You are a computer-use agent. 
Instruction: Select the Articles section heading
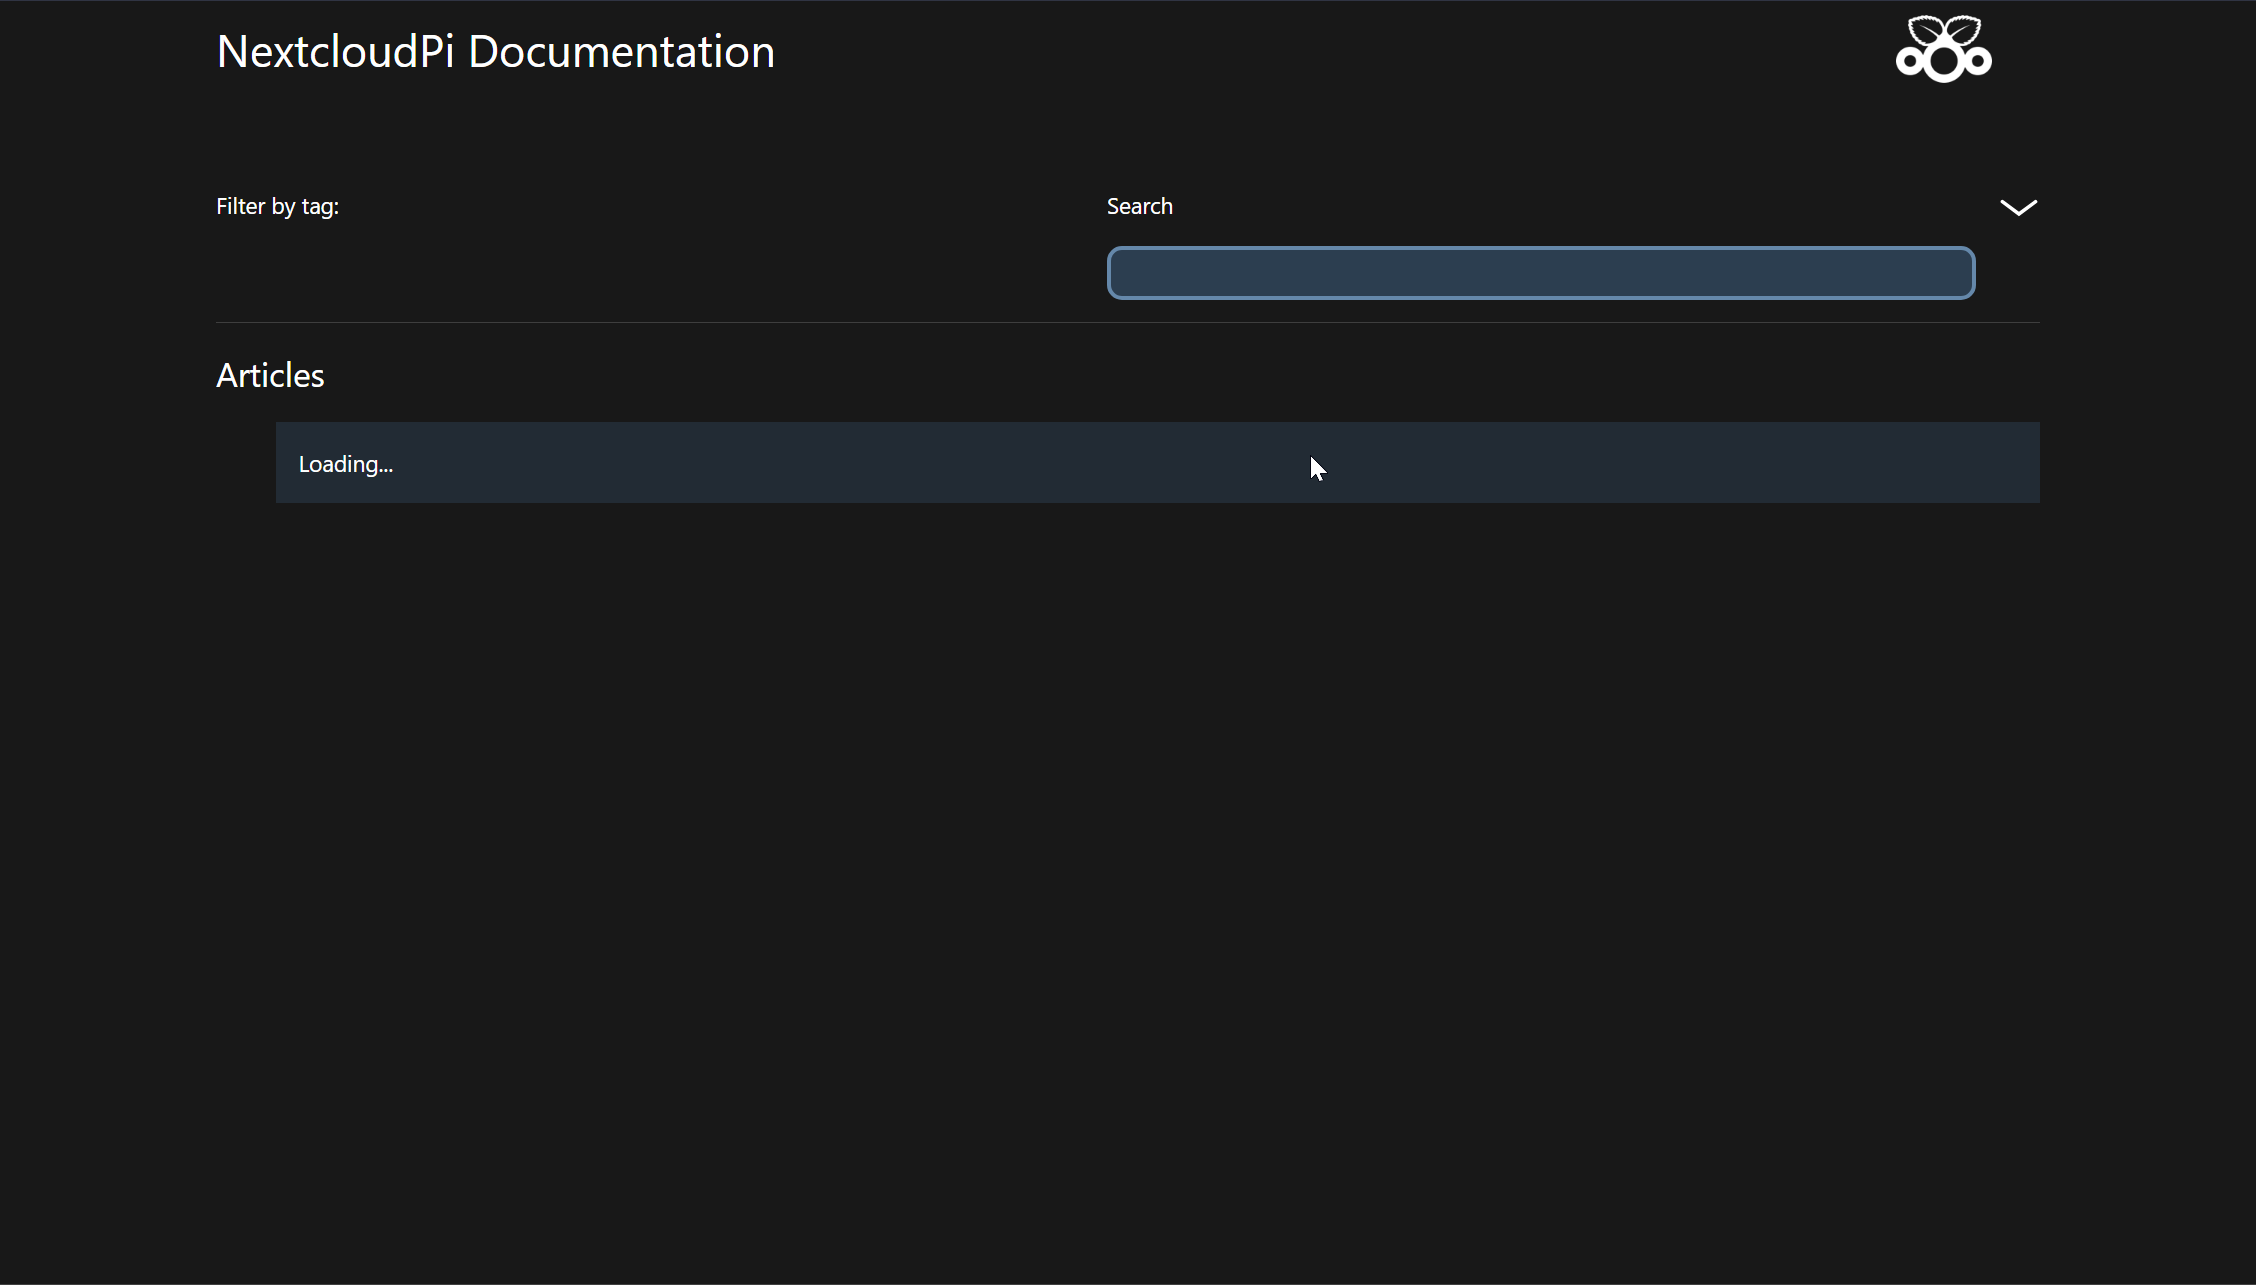(x=269, y=375)
